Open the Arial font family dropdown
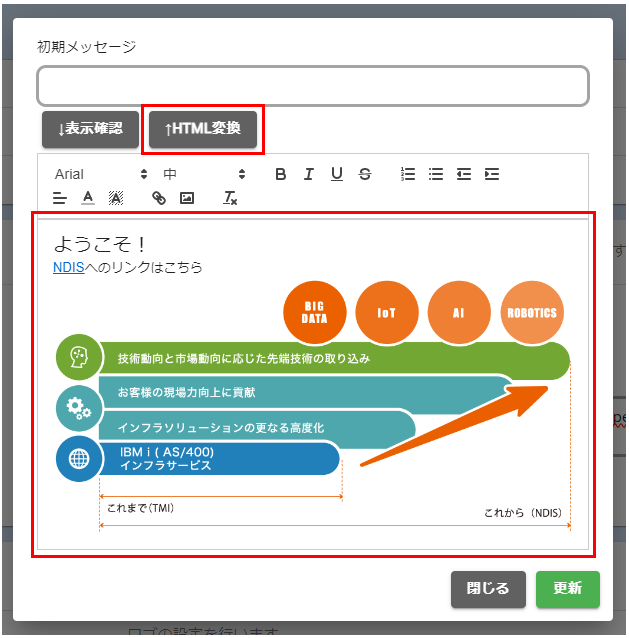Screen dimensions: 629x638 100,174
